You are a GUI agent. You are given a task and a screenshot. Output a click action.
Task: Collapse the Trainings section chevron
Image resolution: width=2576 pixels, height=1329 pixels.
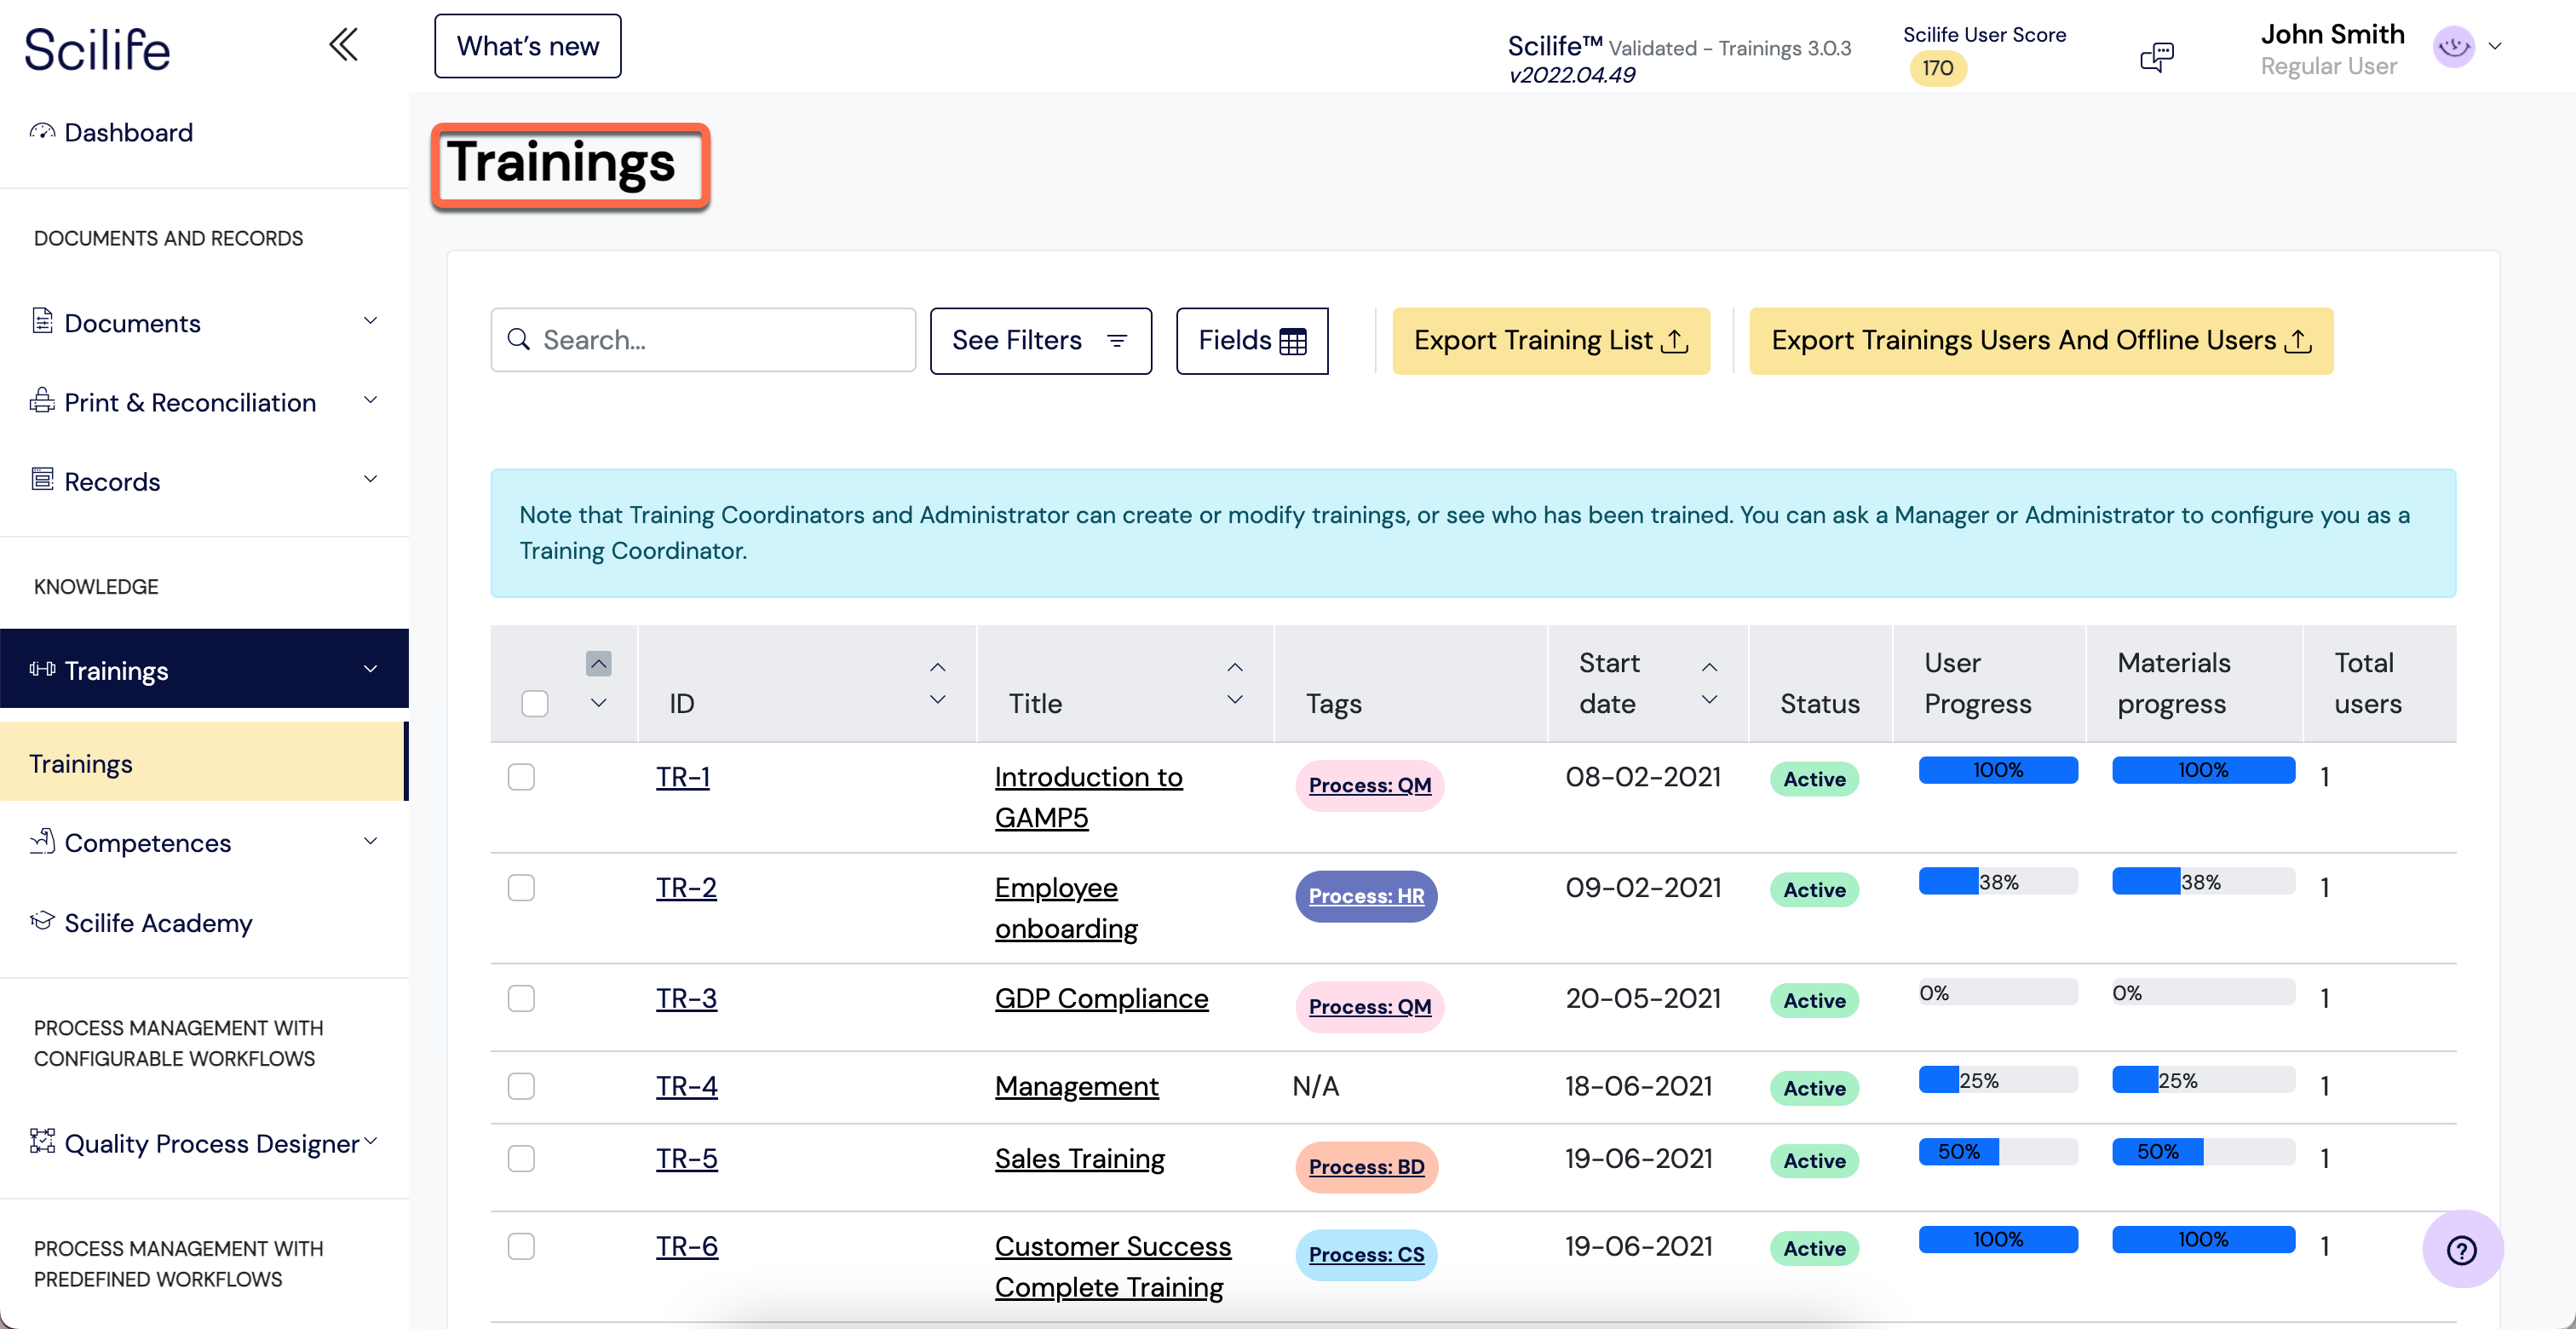point(370,669)
